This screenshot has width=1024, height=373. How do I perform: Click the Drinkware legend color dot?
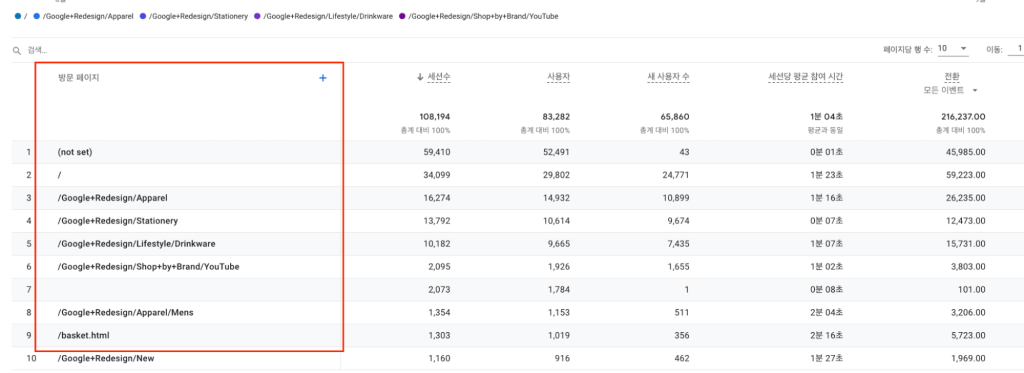257,16
